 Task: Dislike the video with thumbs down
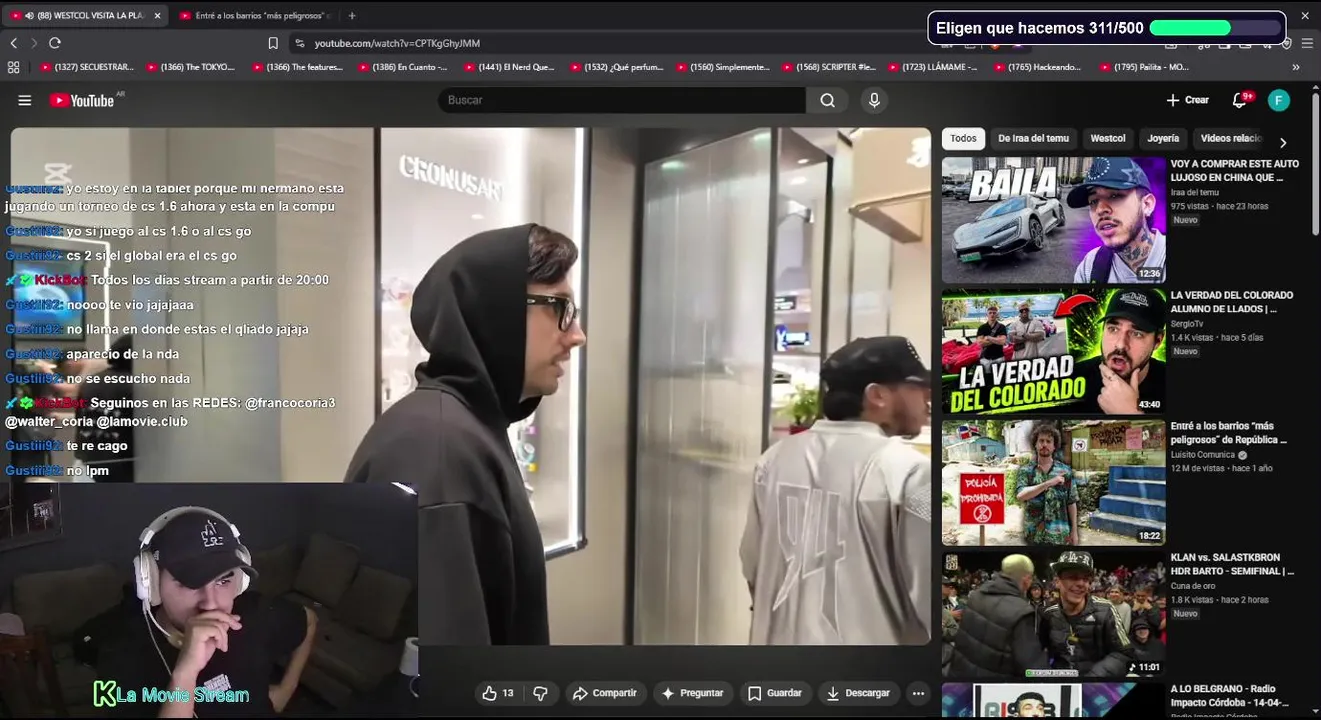tap(541, 693)
